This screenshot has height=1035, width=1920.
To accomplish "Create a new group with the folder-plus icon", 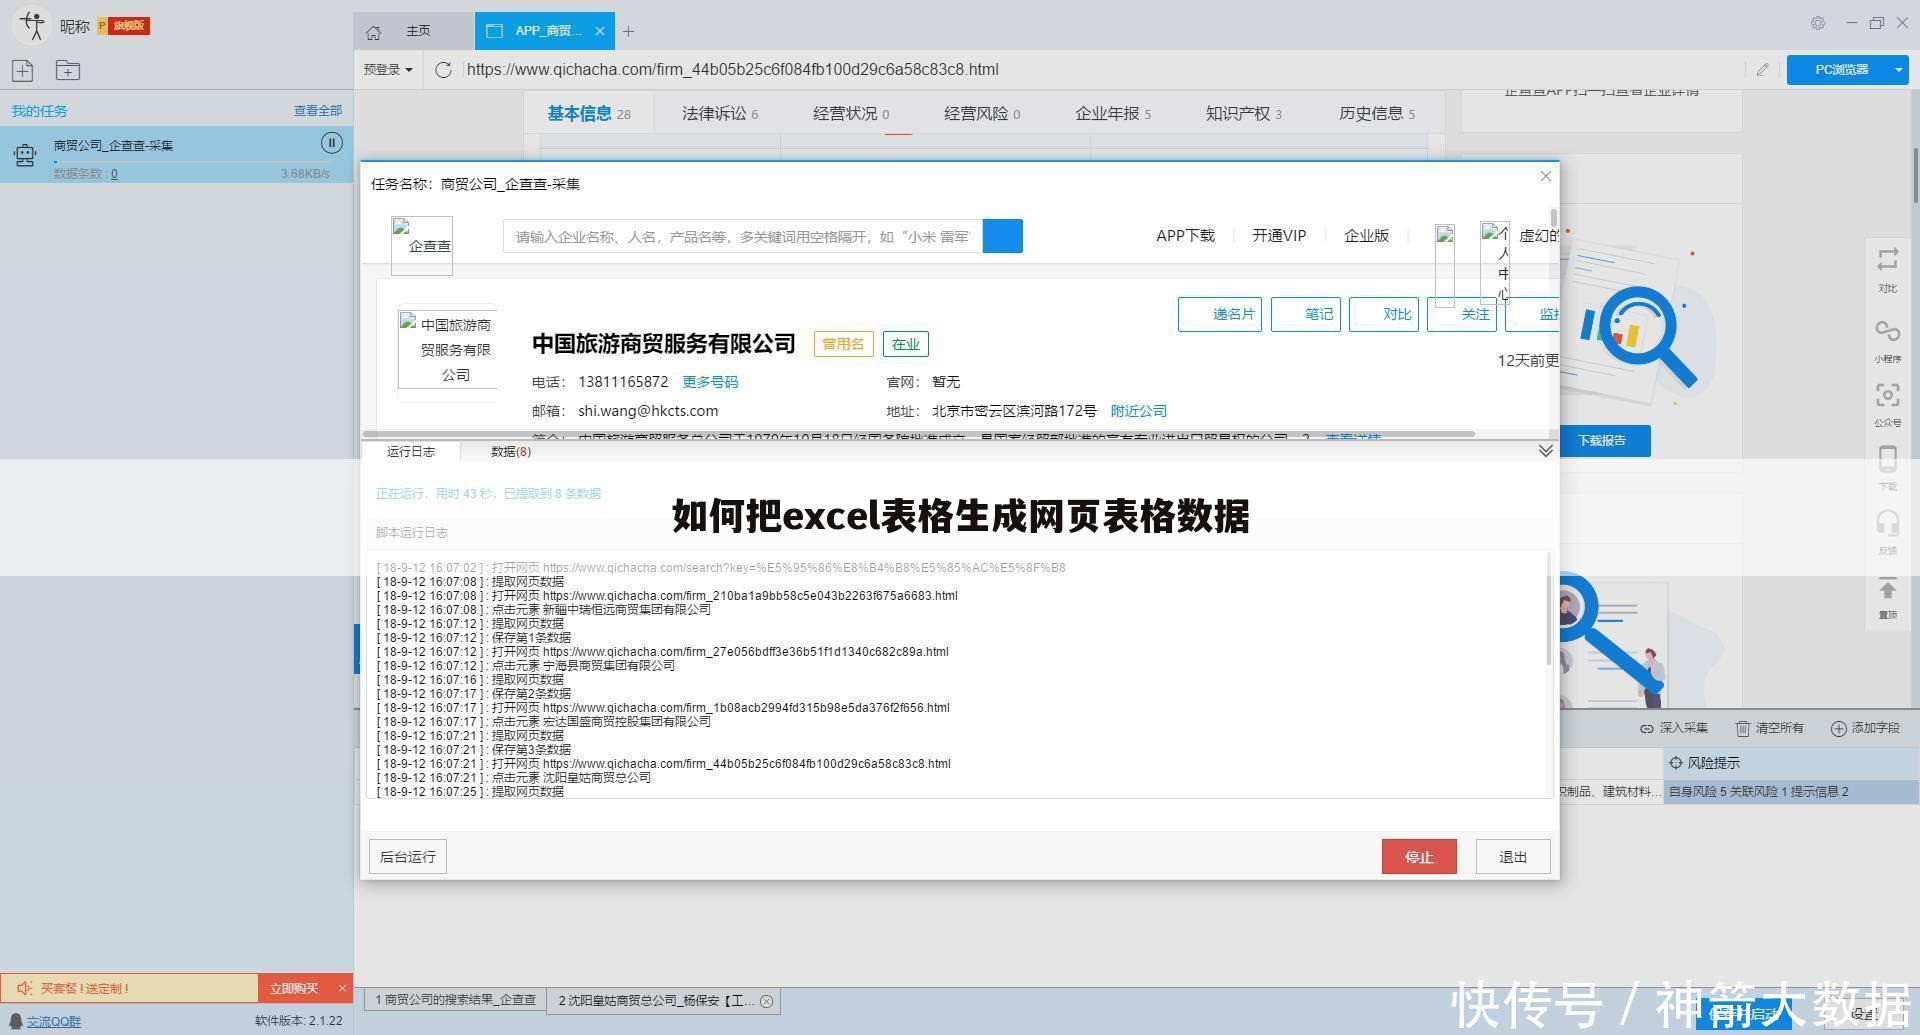I will pyautogui.click(x=66, y=70).
